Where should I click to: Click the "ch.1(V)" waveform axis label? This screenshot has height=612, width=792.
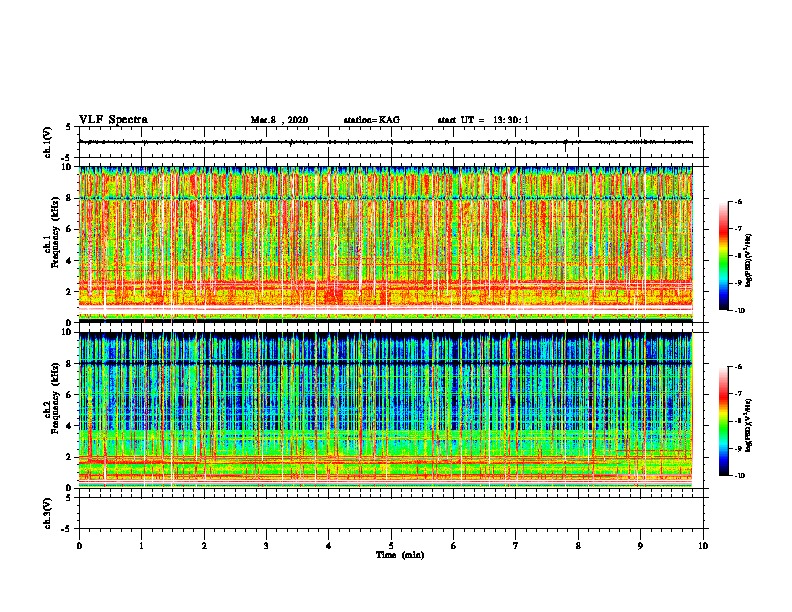point(48,142)
